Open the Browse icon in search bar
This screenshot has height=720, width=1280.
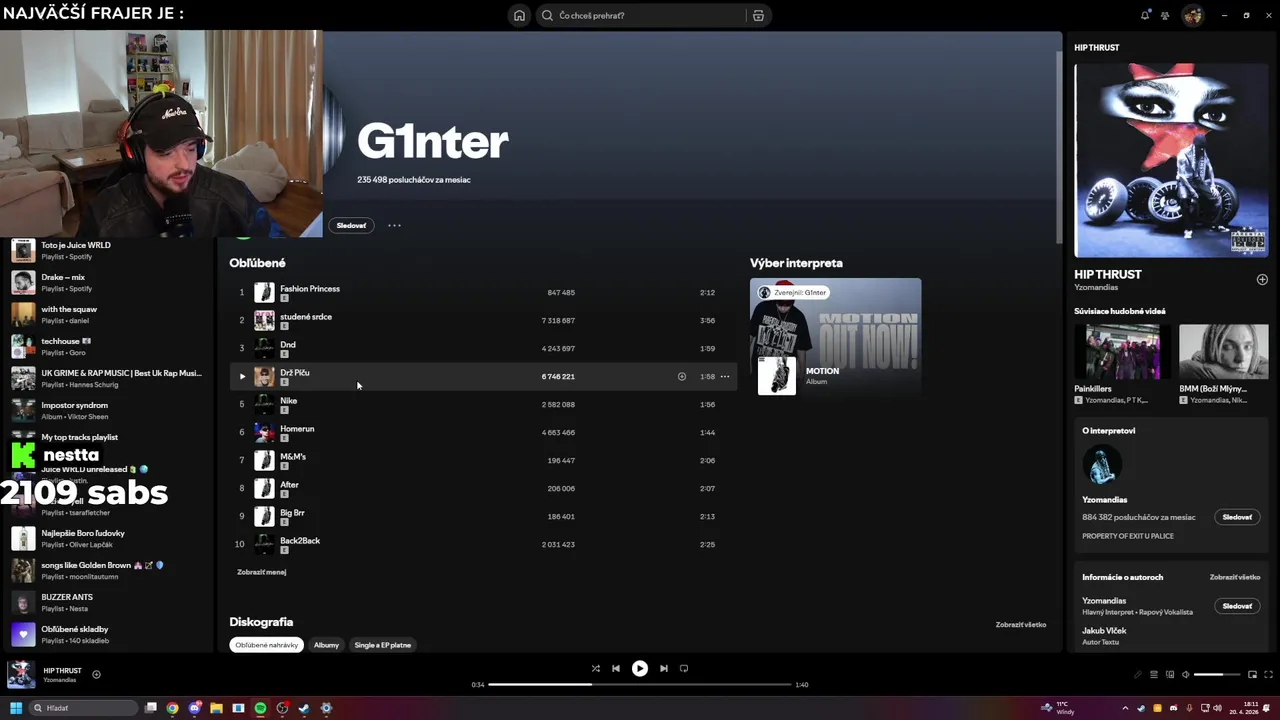pos(758,16)
